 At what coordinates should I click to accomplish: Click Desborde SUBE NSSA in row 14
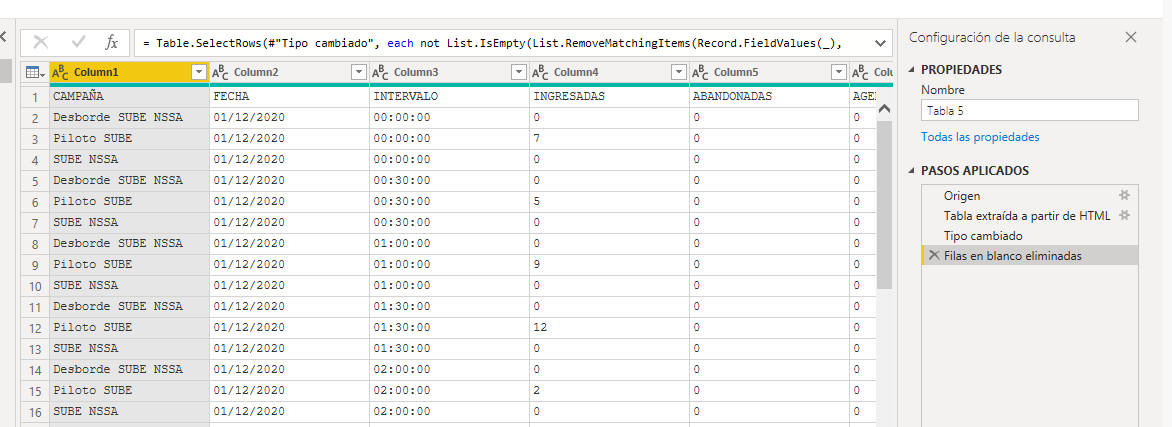click(x=129, y=369)
